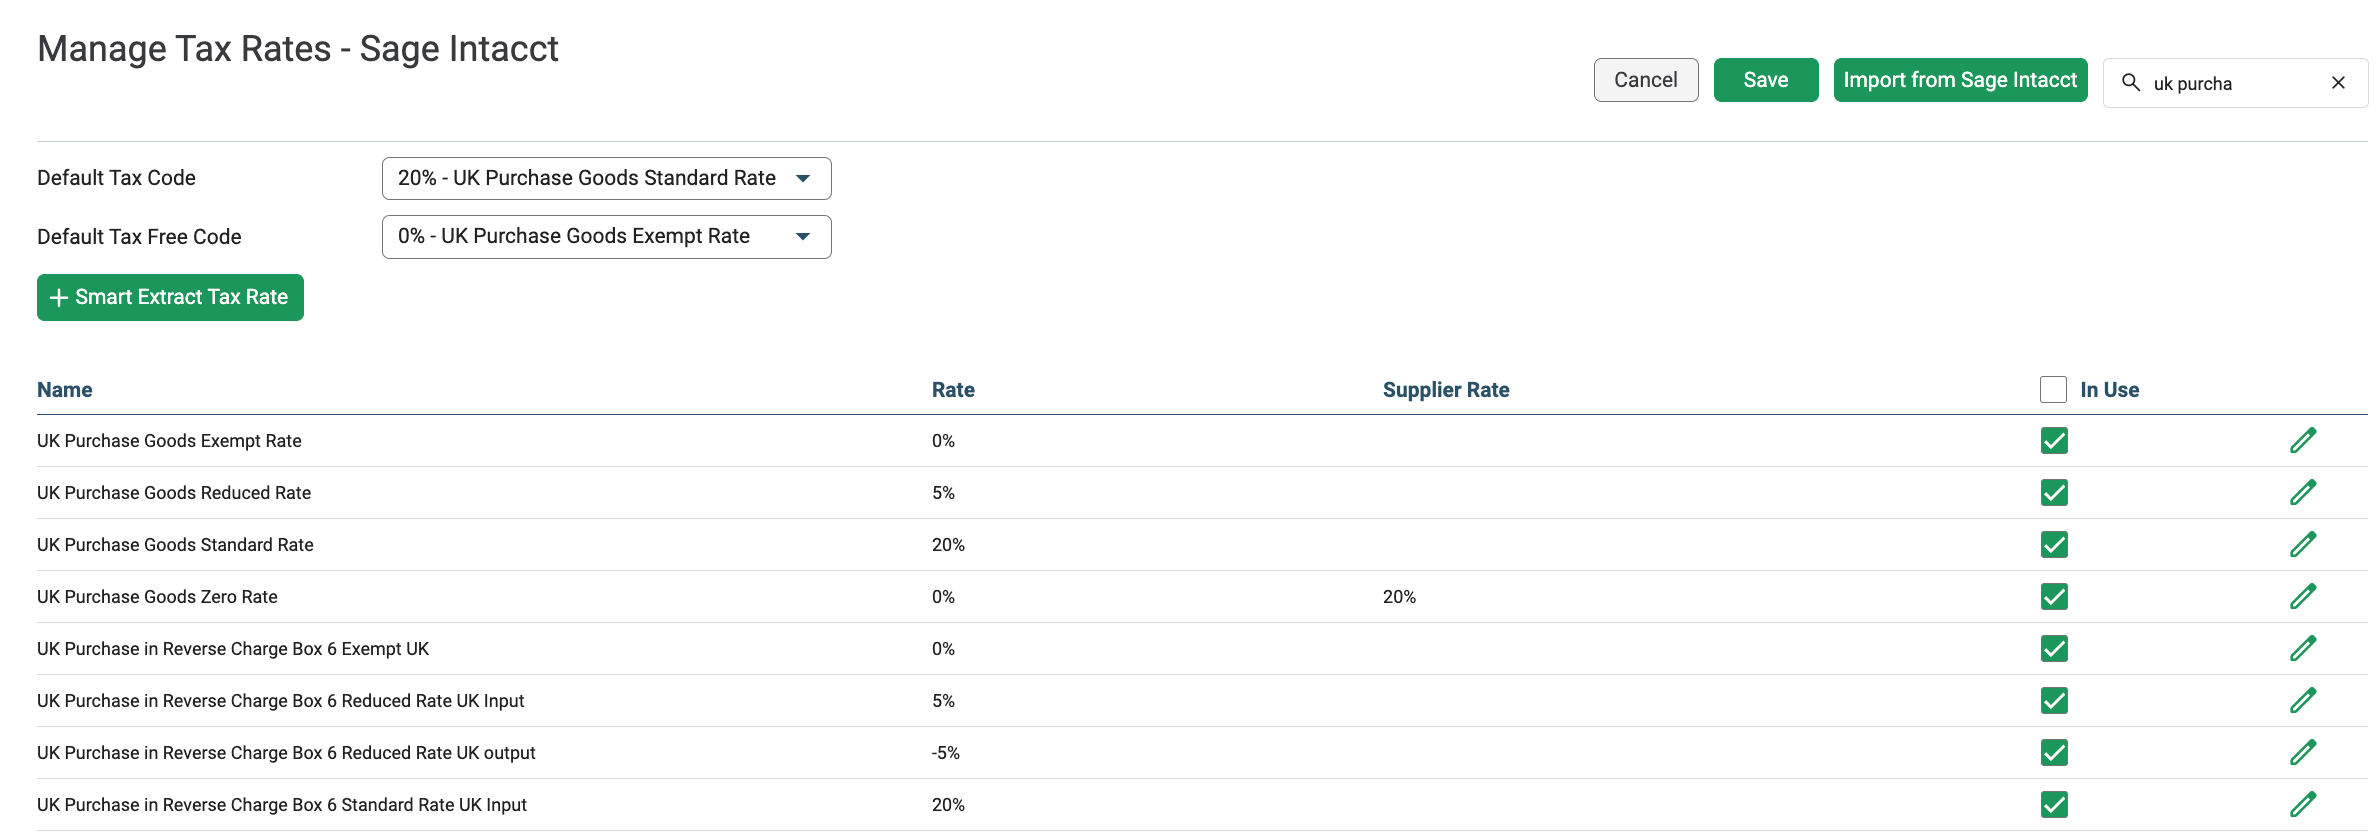Click the 20% supplier rate of Zero Rate row
This screenshot has height=832, width=2378.
[x=1399, y=597]
